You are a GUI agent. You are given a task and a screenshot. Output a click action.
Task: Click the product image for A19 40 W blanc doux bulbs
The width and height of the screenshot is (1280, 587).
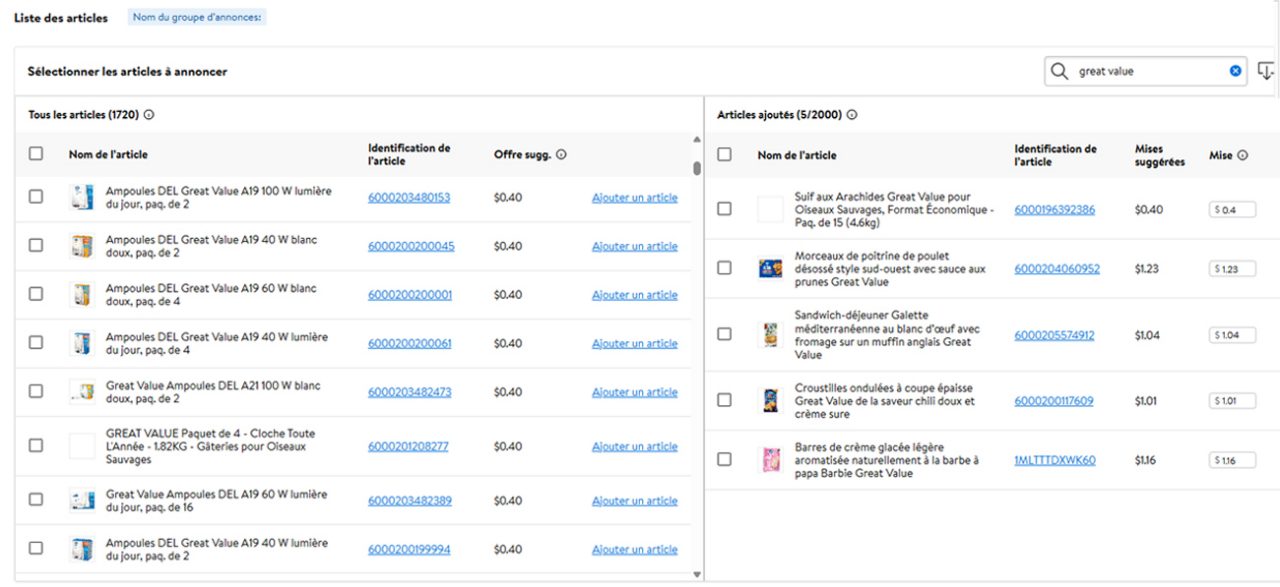point(82,246)
